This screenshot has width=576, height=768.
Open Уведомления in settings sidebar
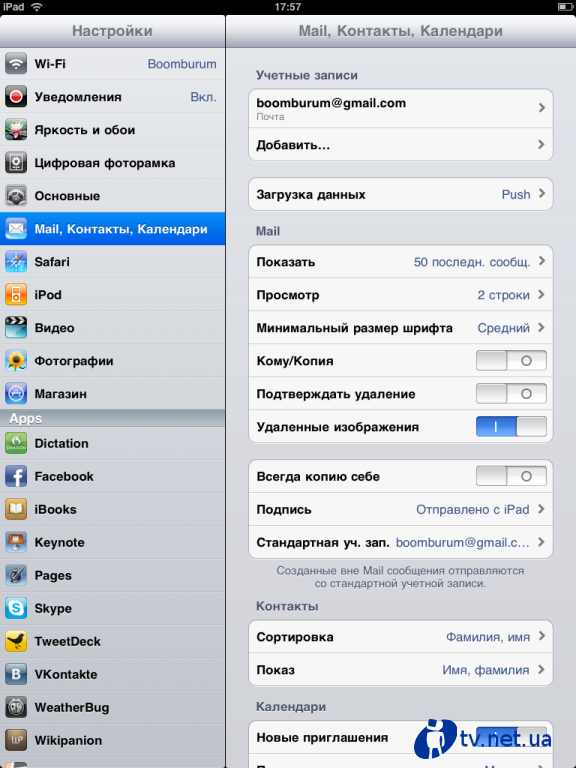pyautogui.click(x=113, y=97)
